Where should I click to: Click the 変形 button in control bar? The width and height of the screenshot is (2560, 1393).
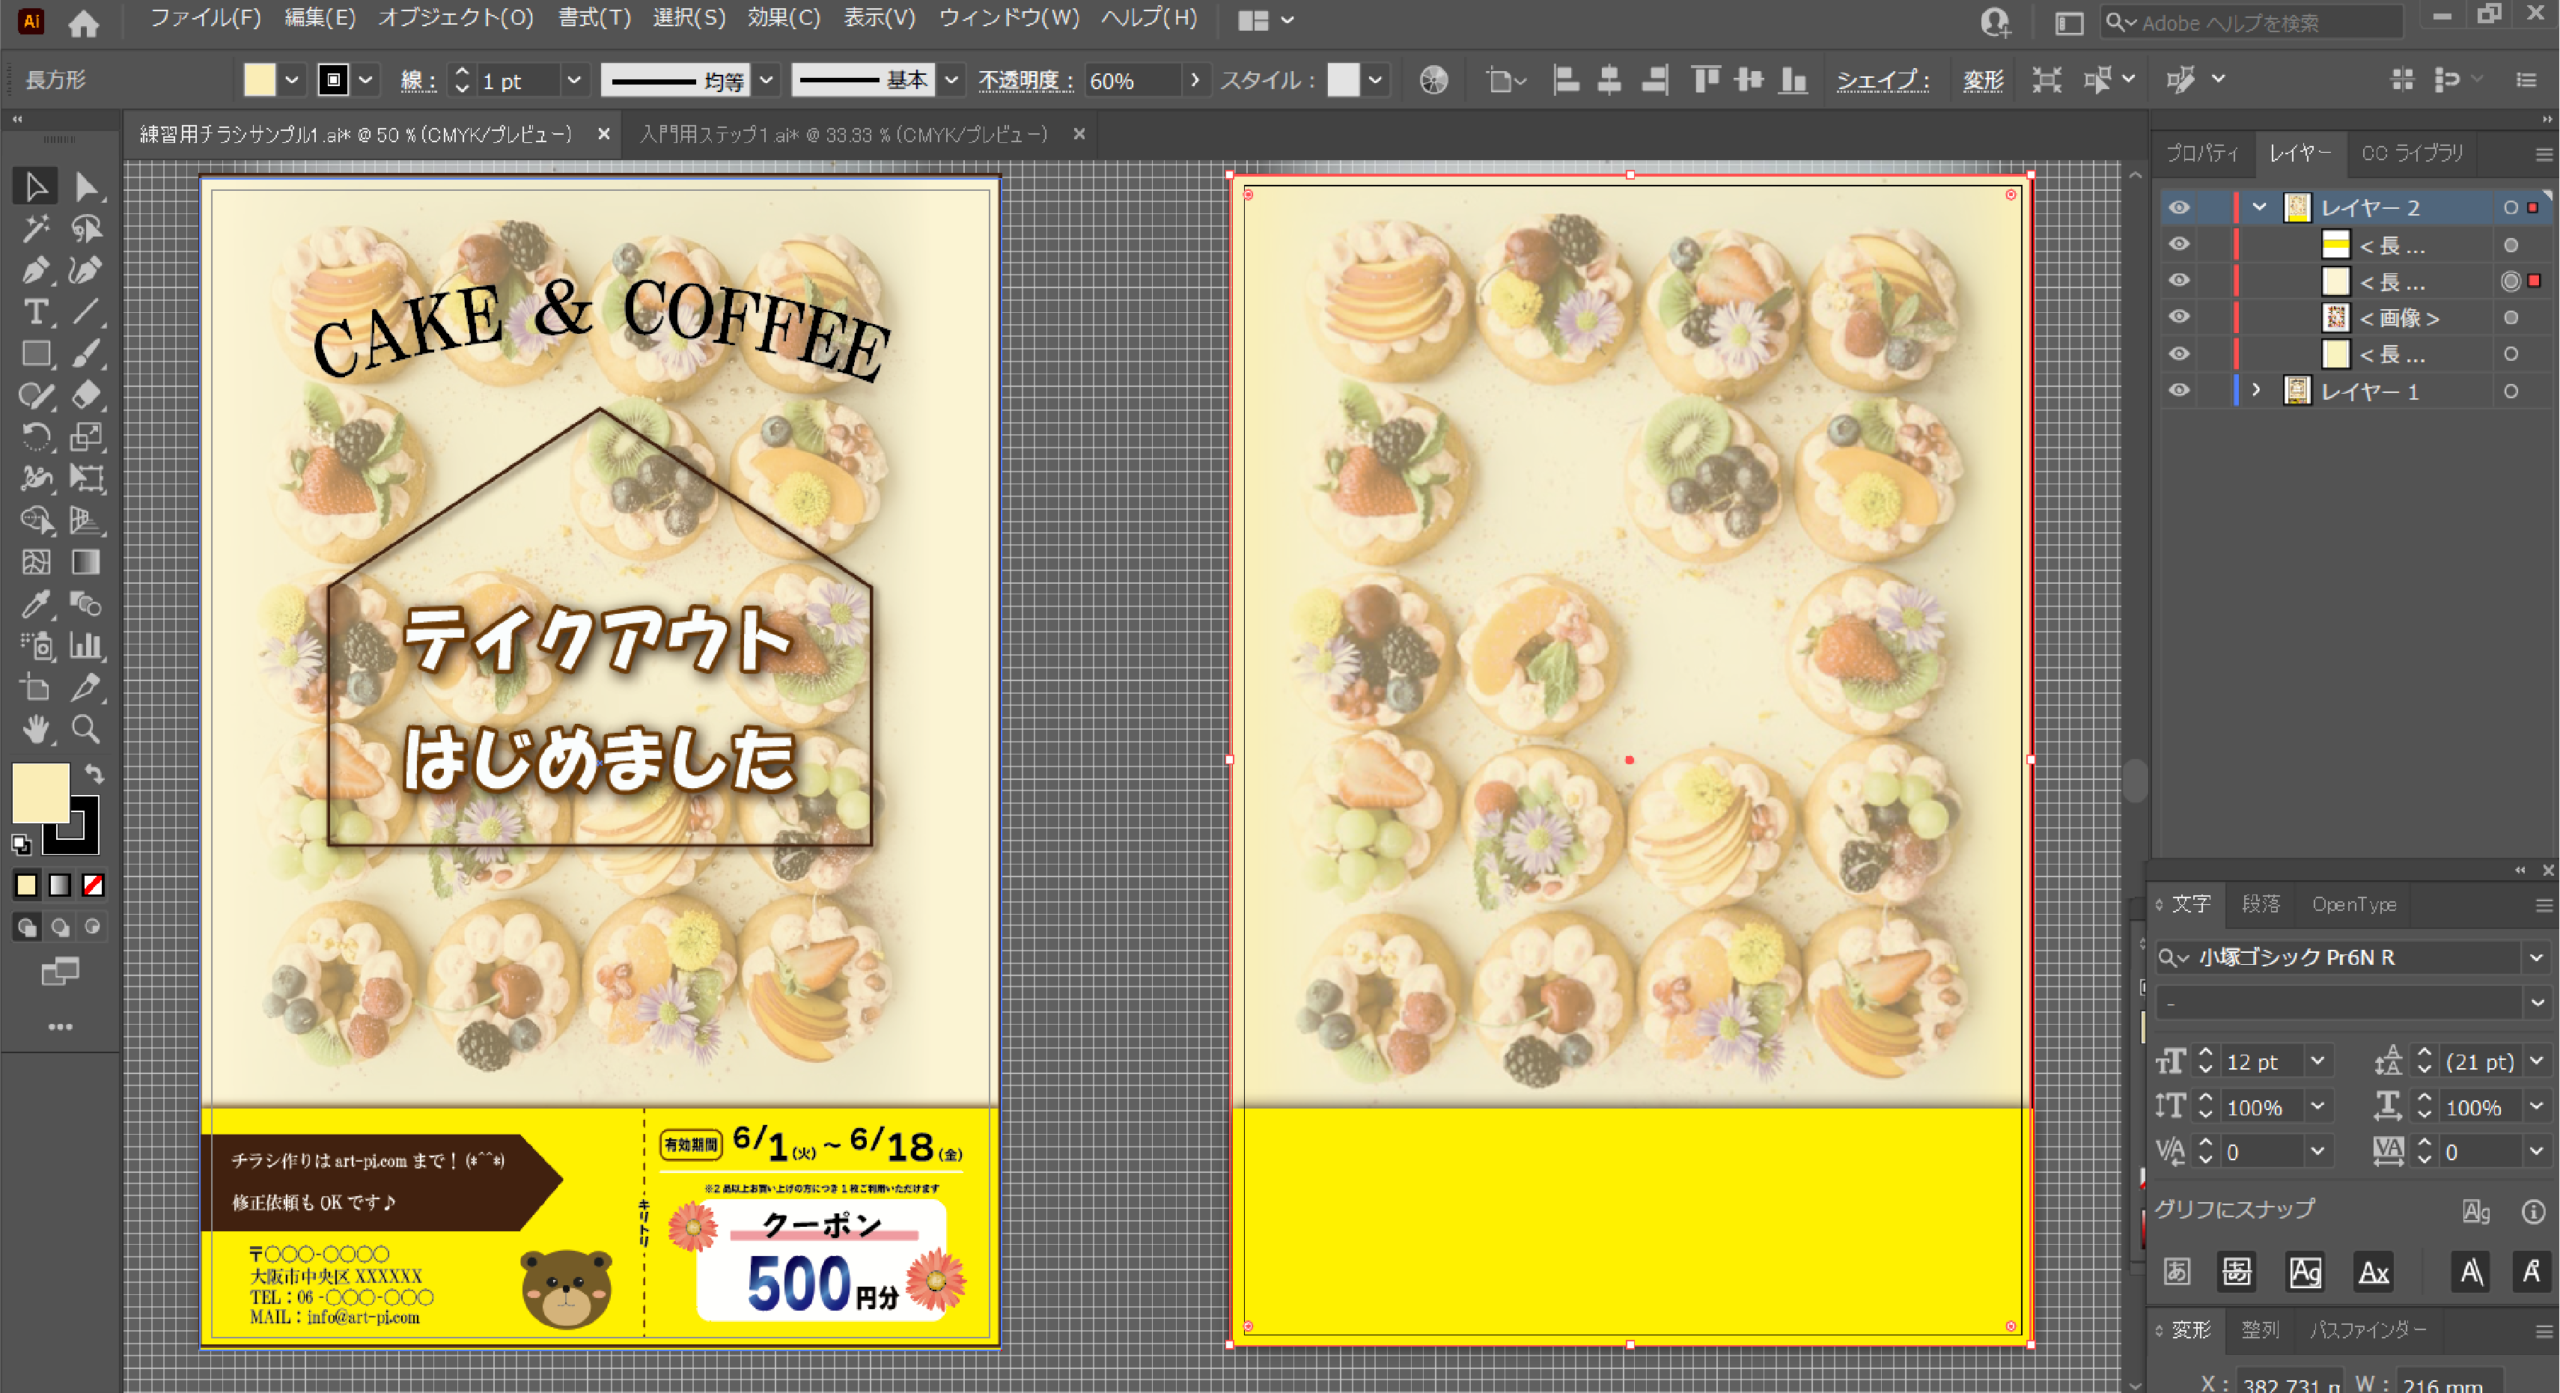point(1982,80)
